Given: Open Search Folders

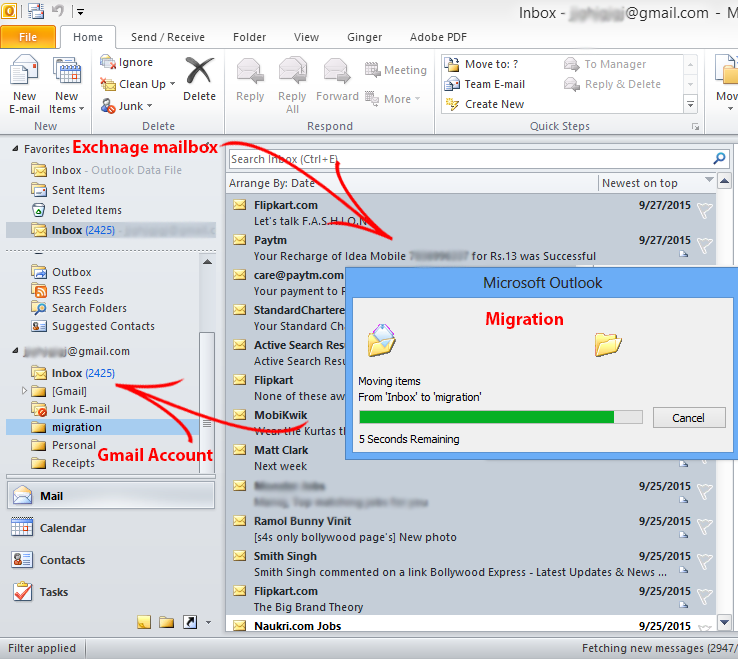Looking at the screenshot, I should (79, 308).
